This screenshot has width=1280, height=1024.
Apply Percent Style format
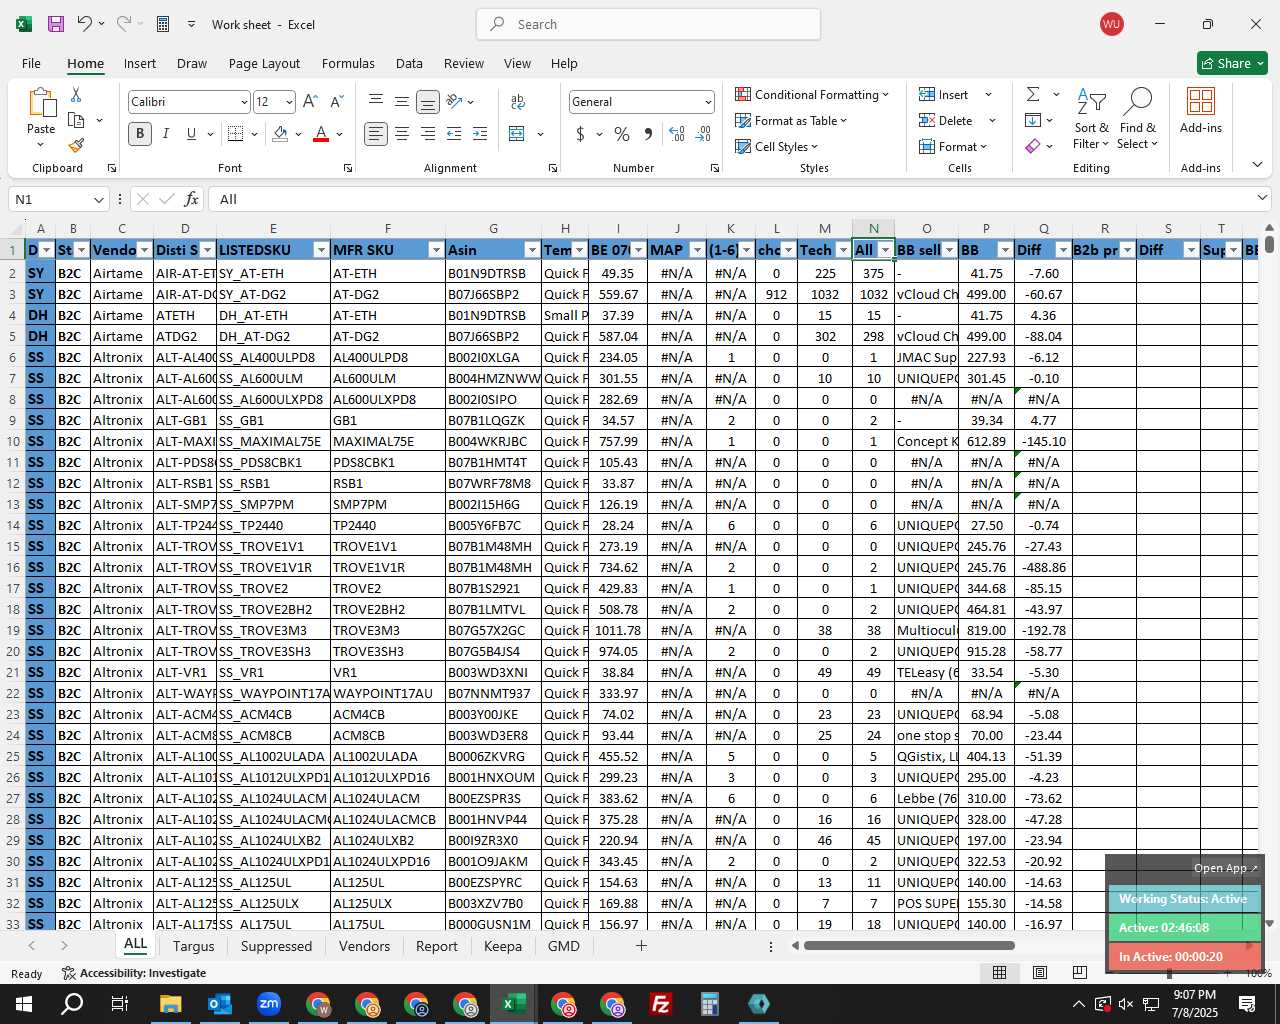tap(622, 133)
